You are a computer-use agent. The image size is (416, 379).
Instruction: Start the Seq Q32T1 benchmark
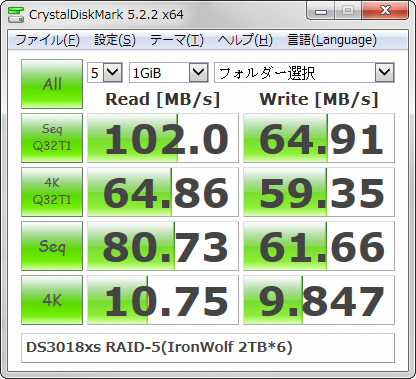click(x=52, y=138)
